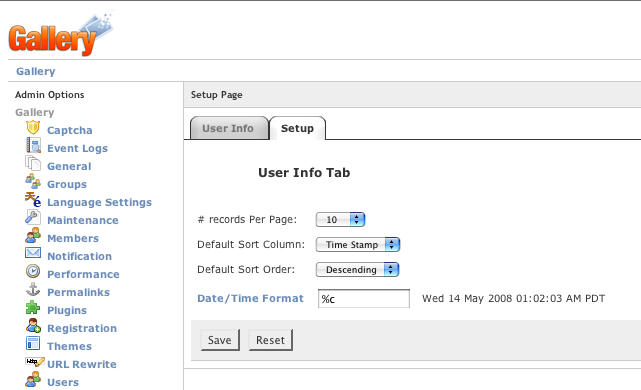Click the Captcha shield icon
641x390 pixels.
33,128
